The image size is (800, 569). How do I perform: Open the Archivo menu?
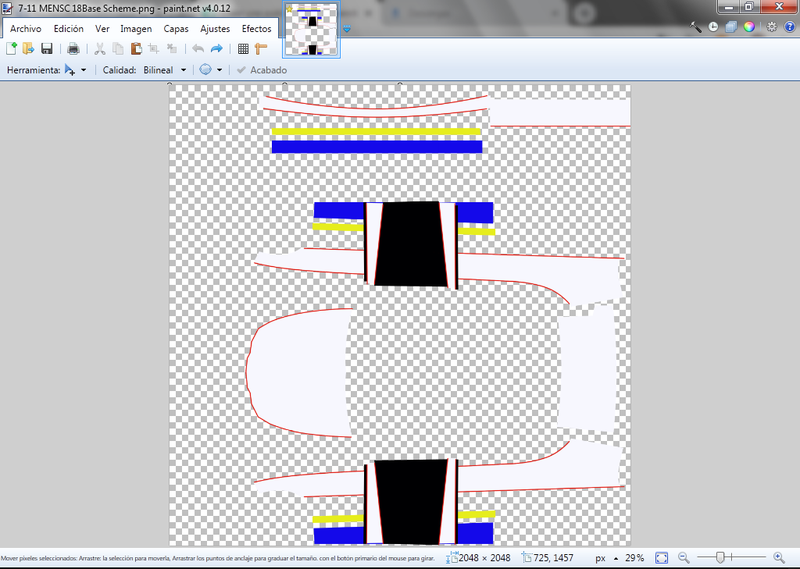click(26, 29)
